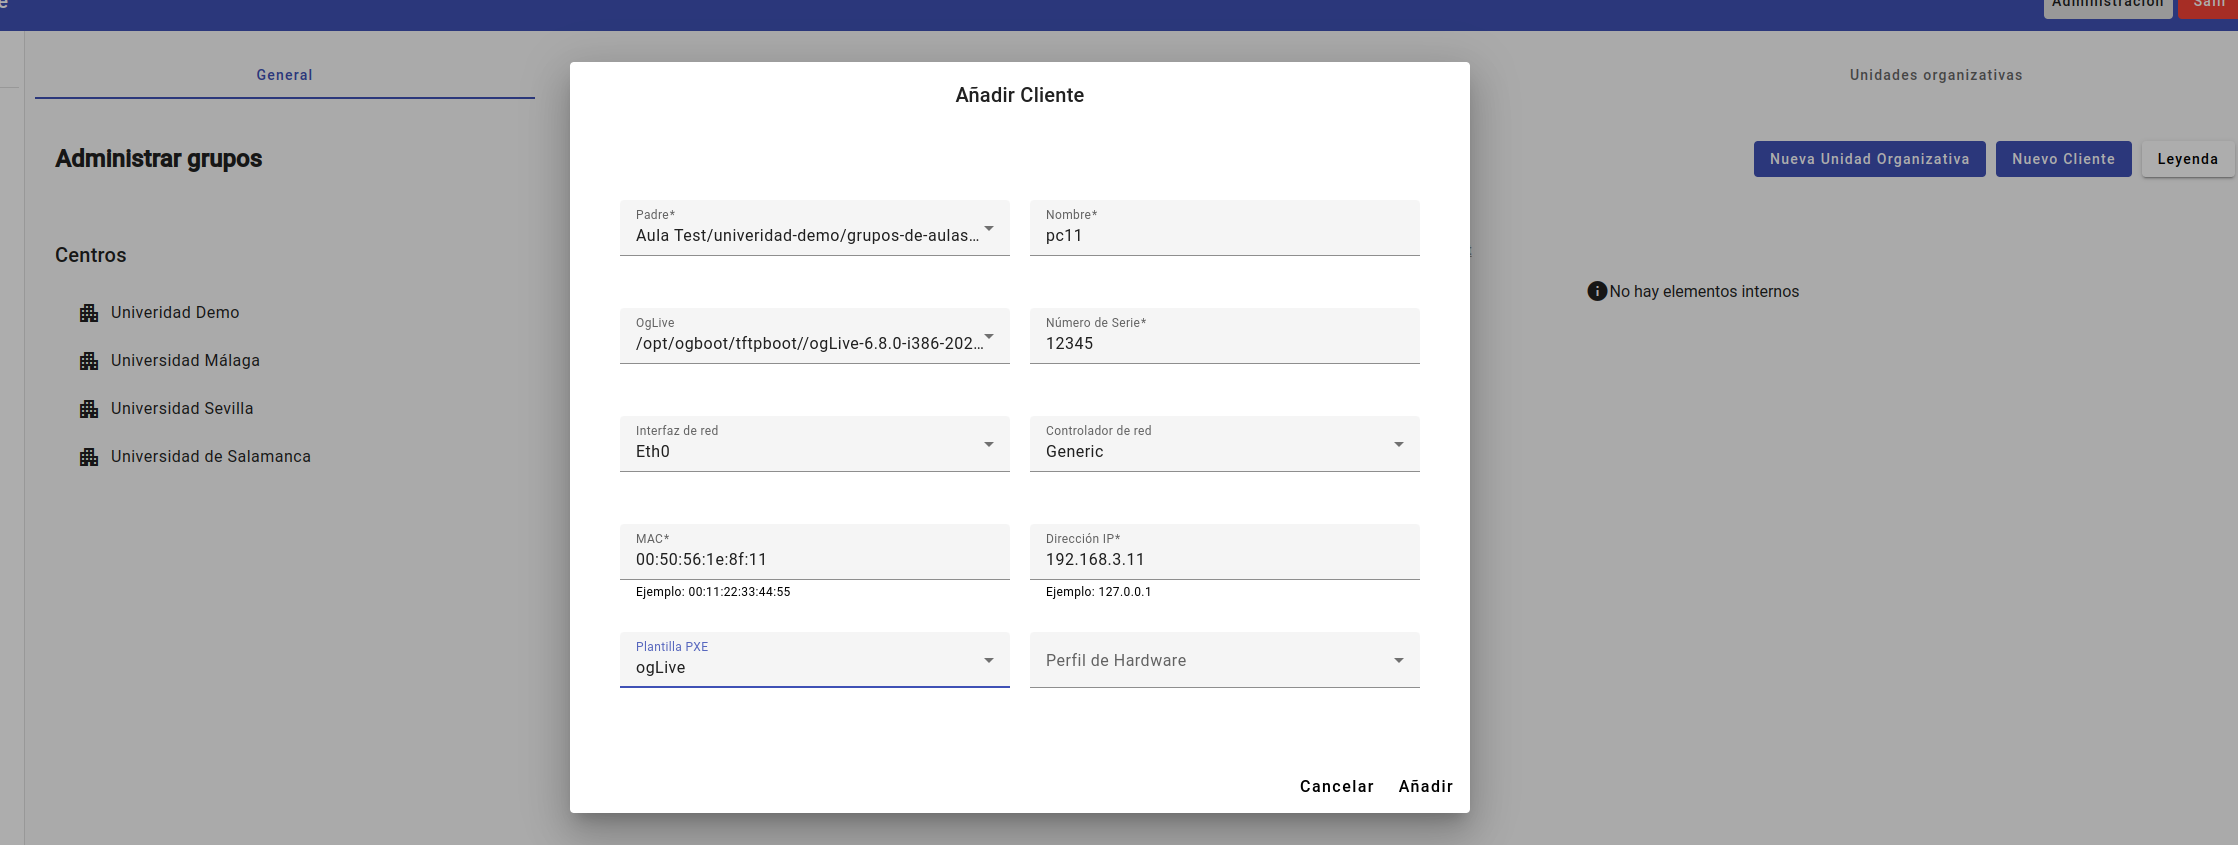2238x845 pixels.
Task: Switch to the General tab
Action: 284,75
